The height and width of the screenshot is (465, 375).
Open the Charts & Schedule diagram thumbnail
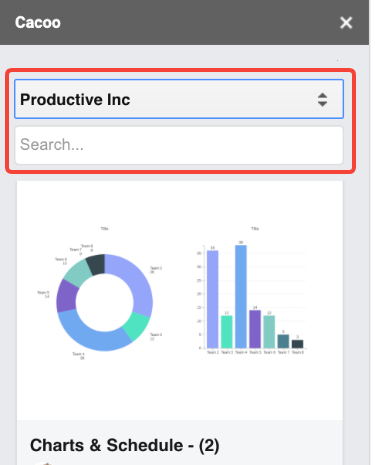[180, 300]
